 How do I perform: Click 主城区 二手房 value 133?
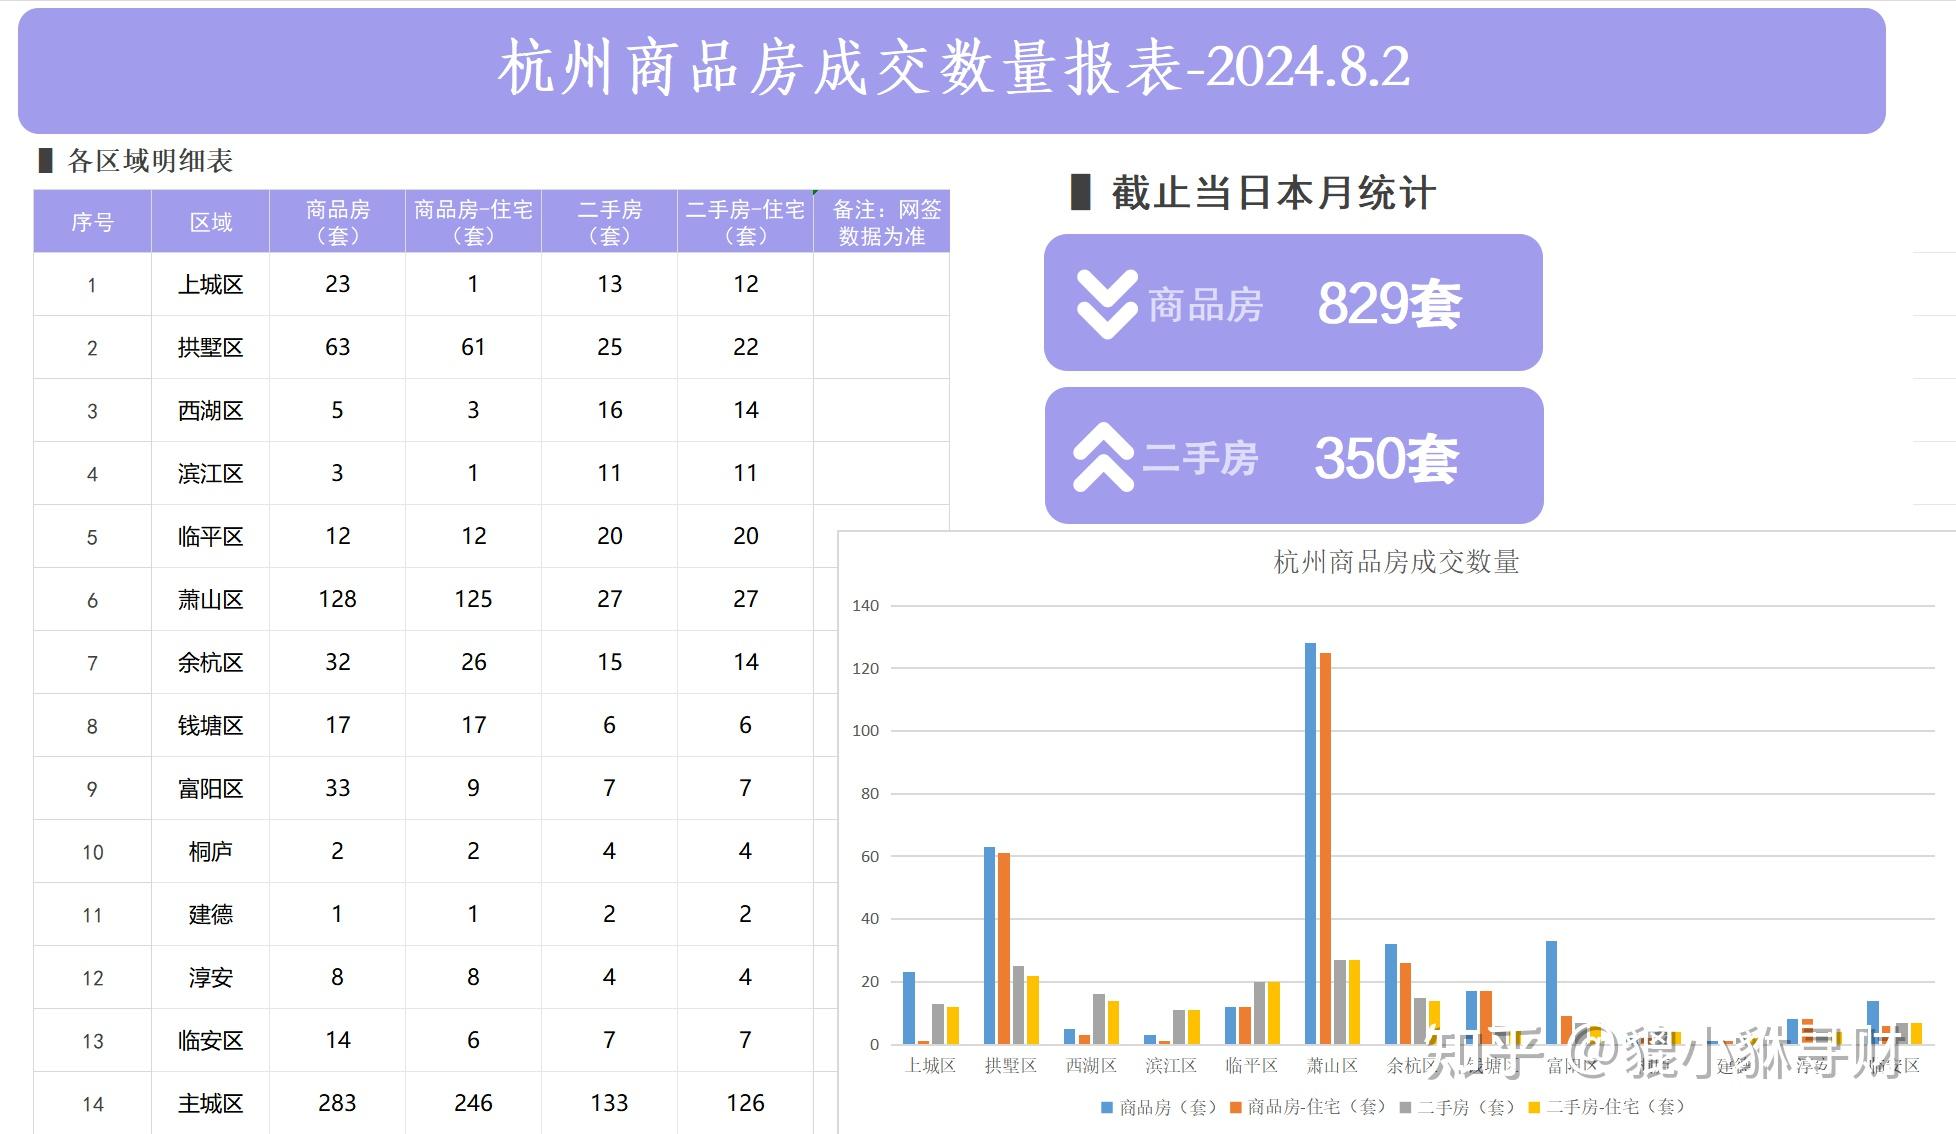coord(609,1103)
